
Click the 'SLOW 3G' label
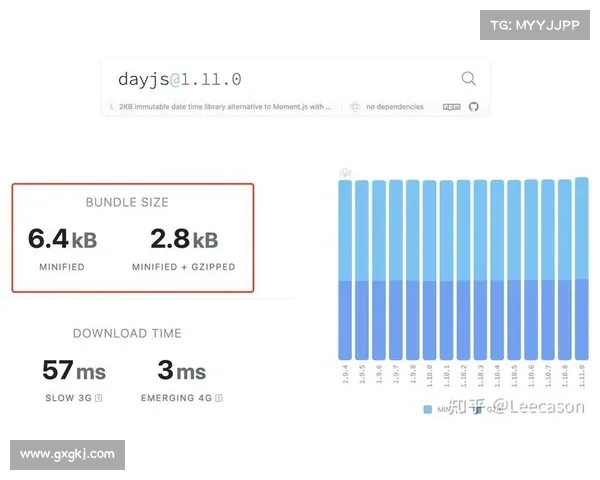click(68, 398)
